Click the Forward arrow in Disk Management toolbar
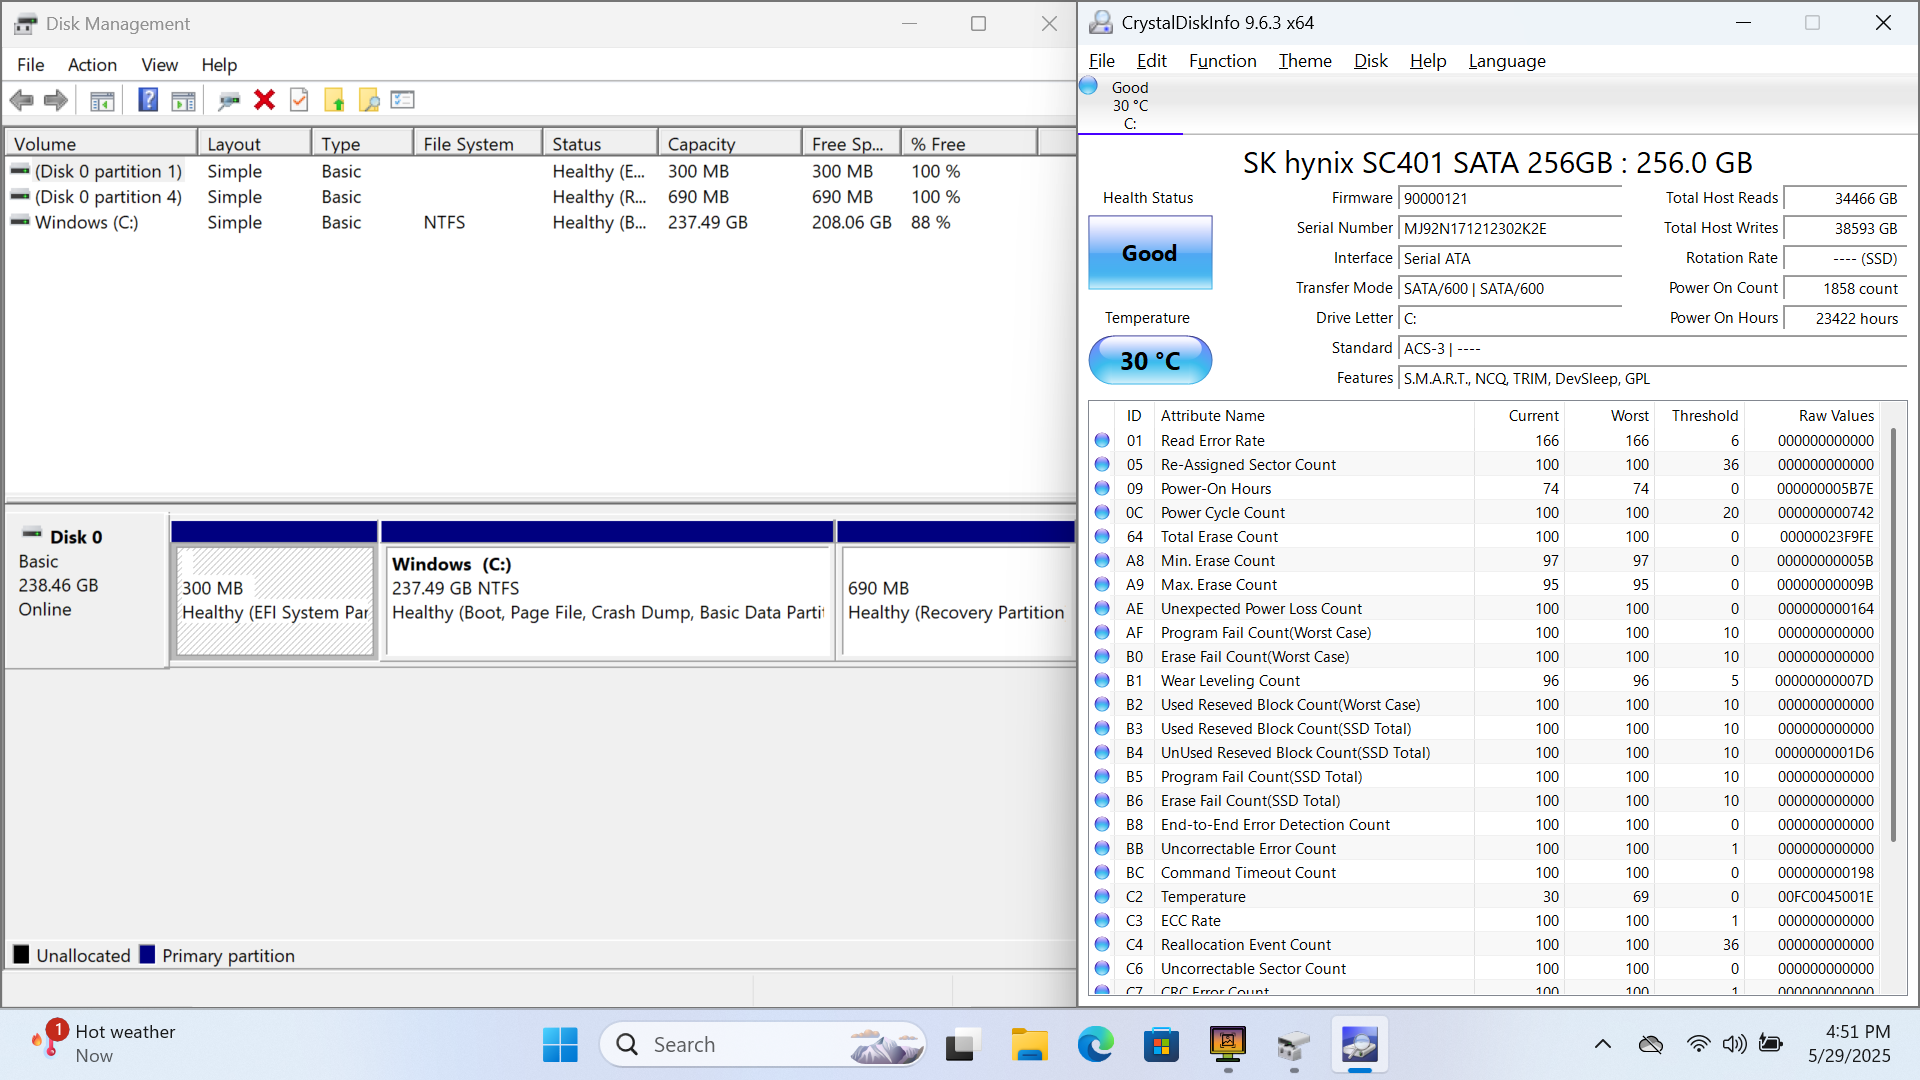The height and width of the screenshot is (1080, 1920). click(x=56, y=100)
